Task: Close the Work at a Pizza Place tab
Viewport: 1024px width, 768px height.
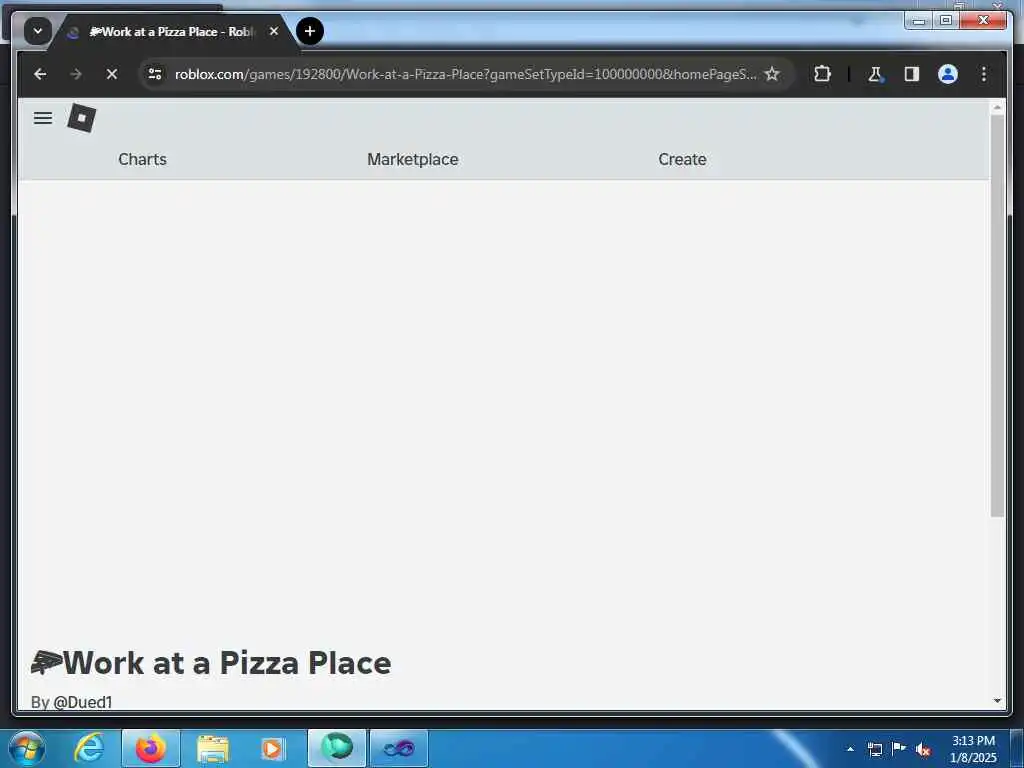Action: click(274, 31)
